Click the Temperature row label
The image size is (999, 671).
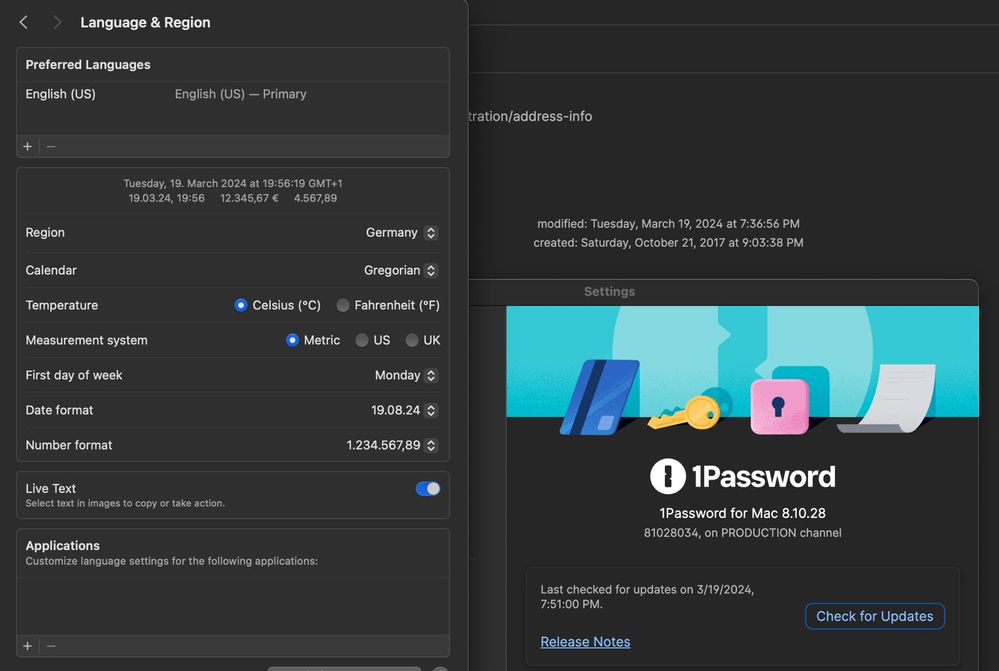point(62,305)
